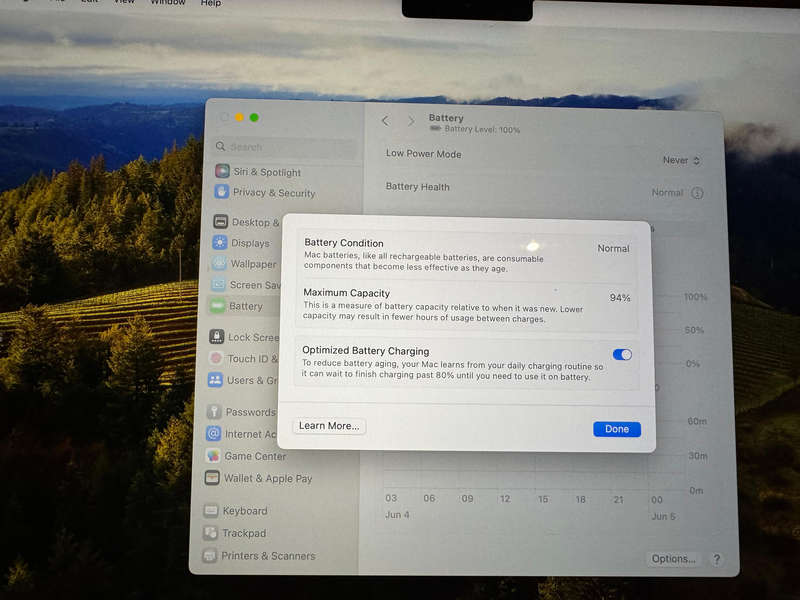Select the Printers & Scanners icon

point(209,555)
